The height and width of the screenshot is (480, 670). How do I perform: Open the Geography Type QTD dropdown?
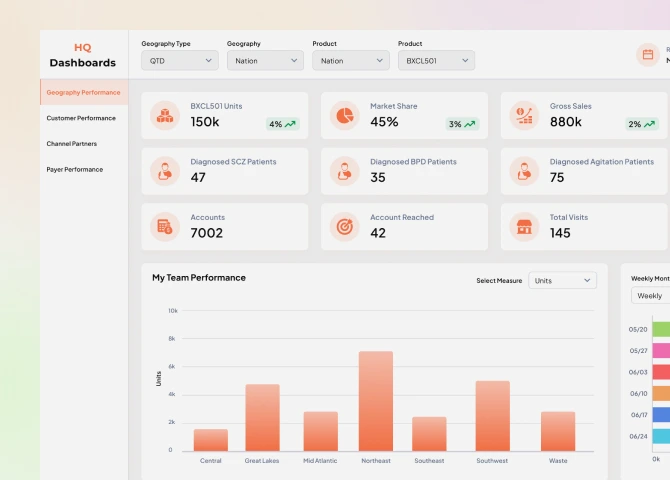(180, 61)
